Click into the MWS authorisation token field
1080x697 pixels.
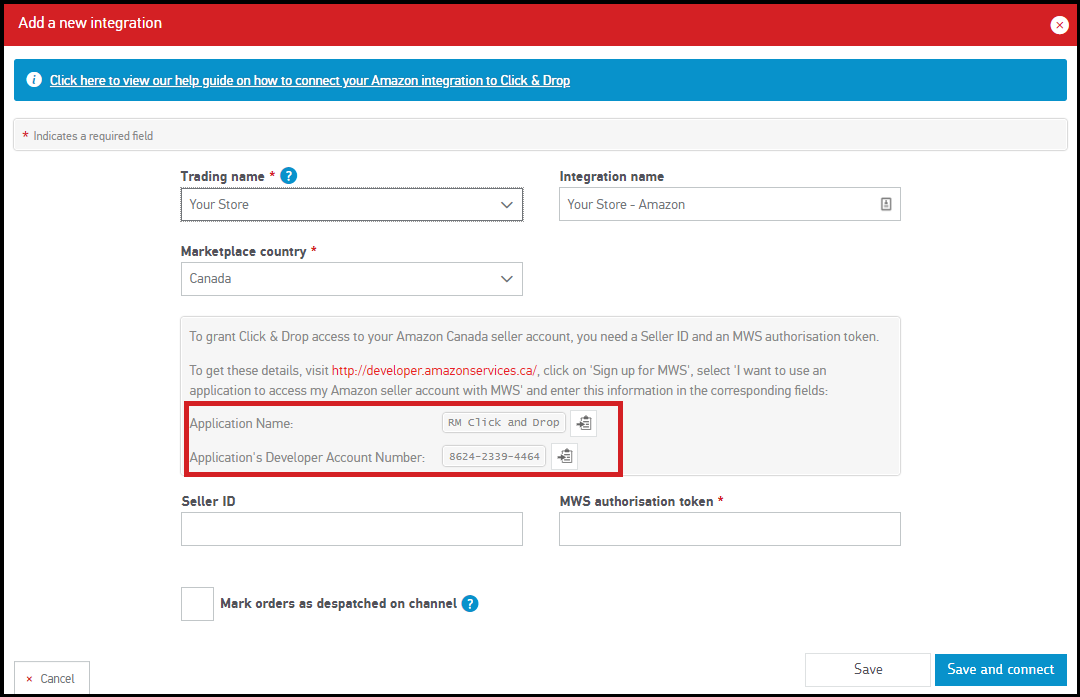pyautogui.click(x=729, y=529)
